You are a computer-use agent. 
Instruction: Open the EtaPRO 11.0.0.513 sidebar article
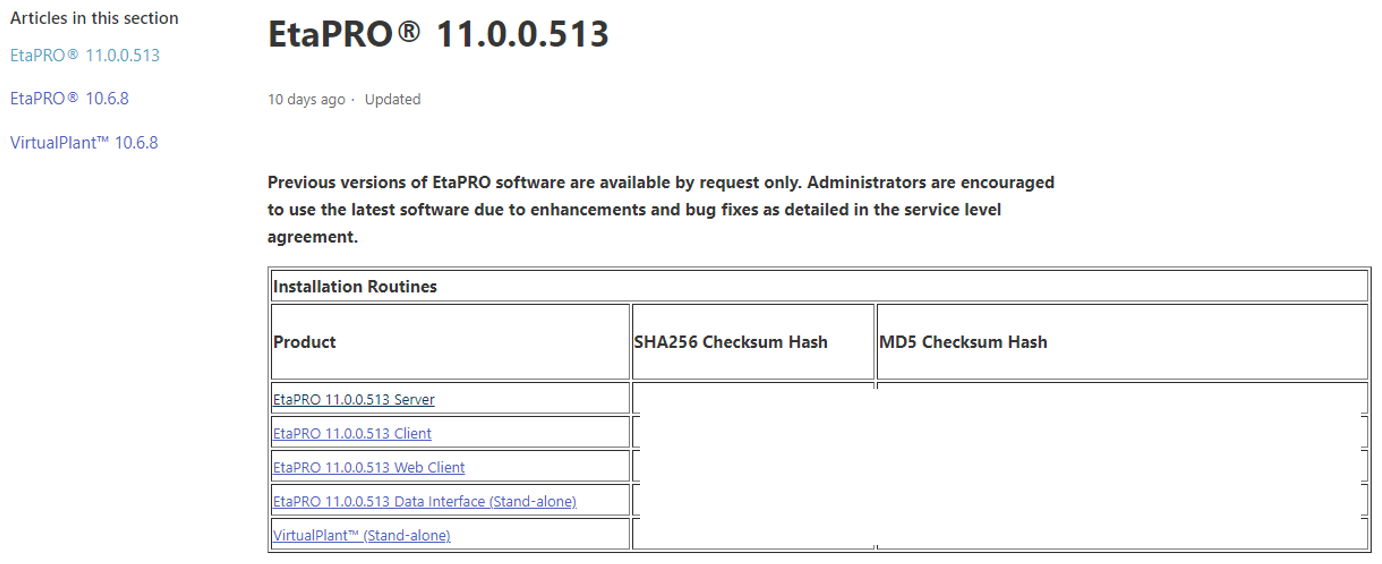[x=85, y=55]
